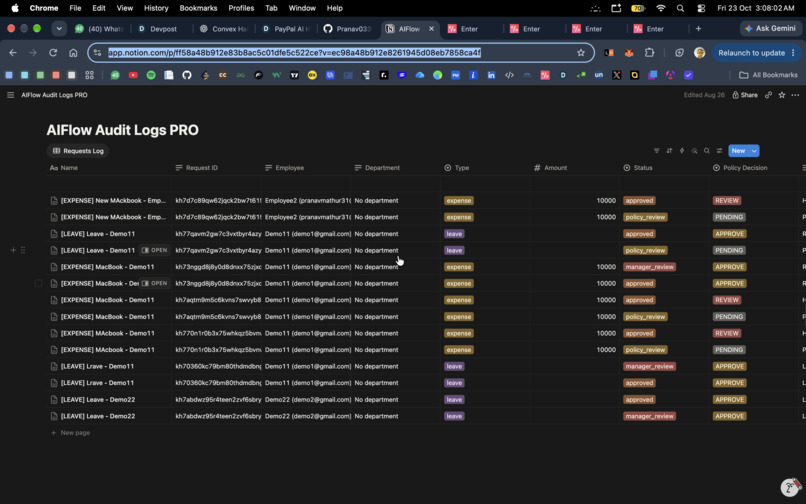Image resolution: width=806 pixels, height=504 pixels.
Task: Click the Filter icon in database toolbar
Action: point(656,151)
